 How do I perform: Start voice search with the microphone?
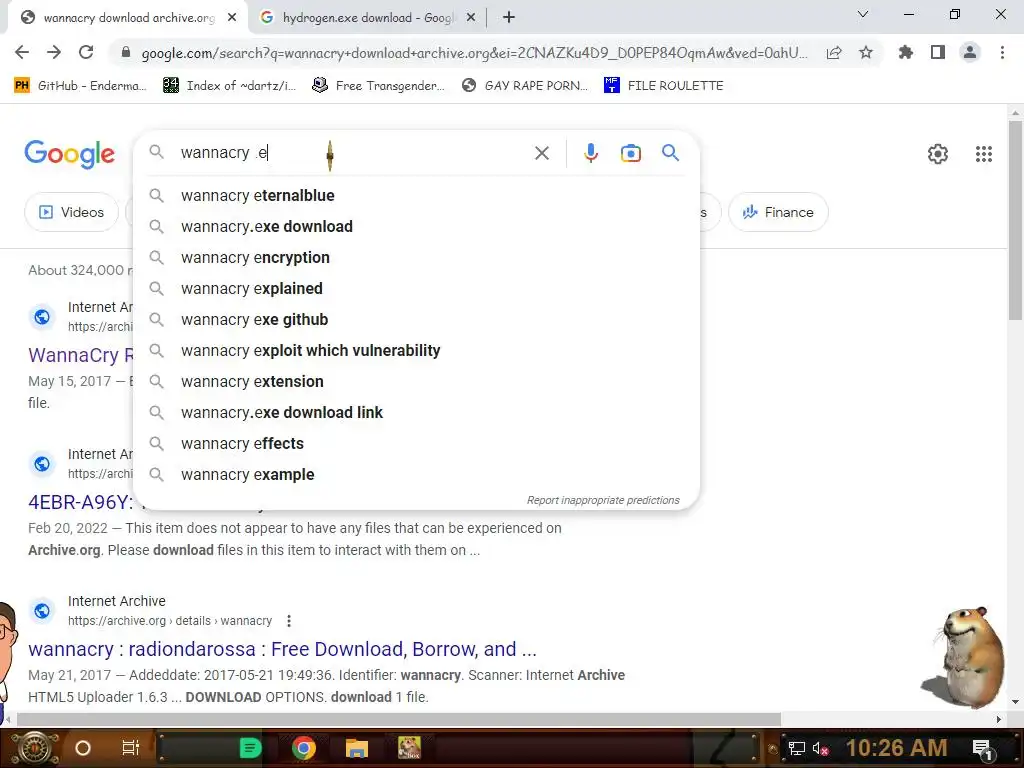pos(591,153)
